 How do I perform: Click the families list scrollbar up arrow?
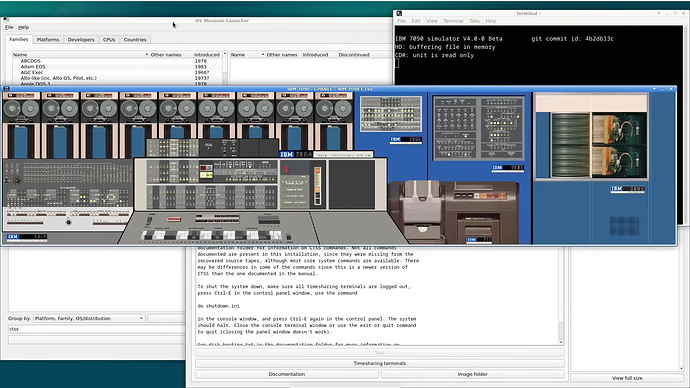(225, 54)
